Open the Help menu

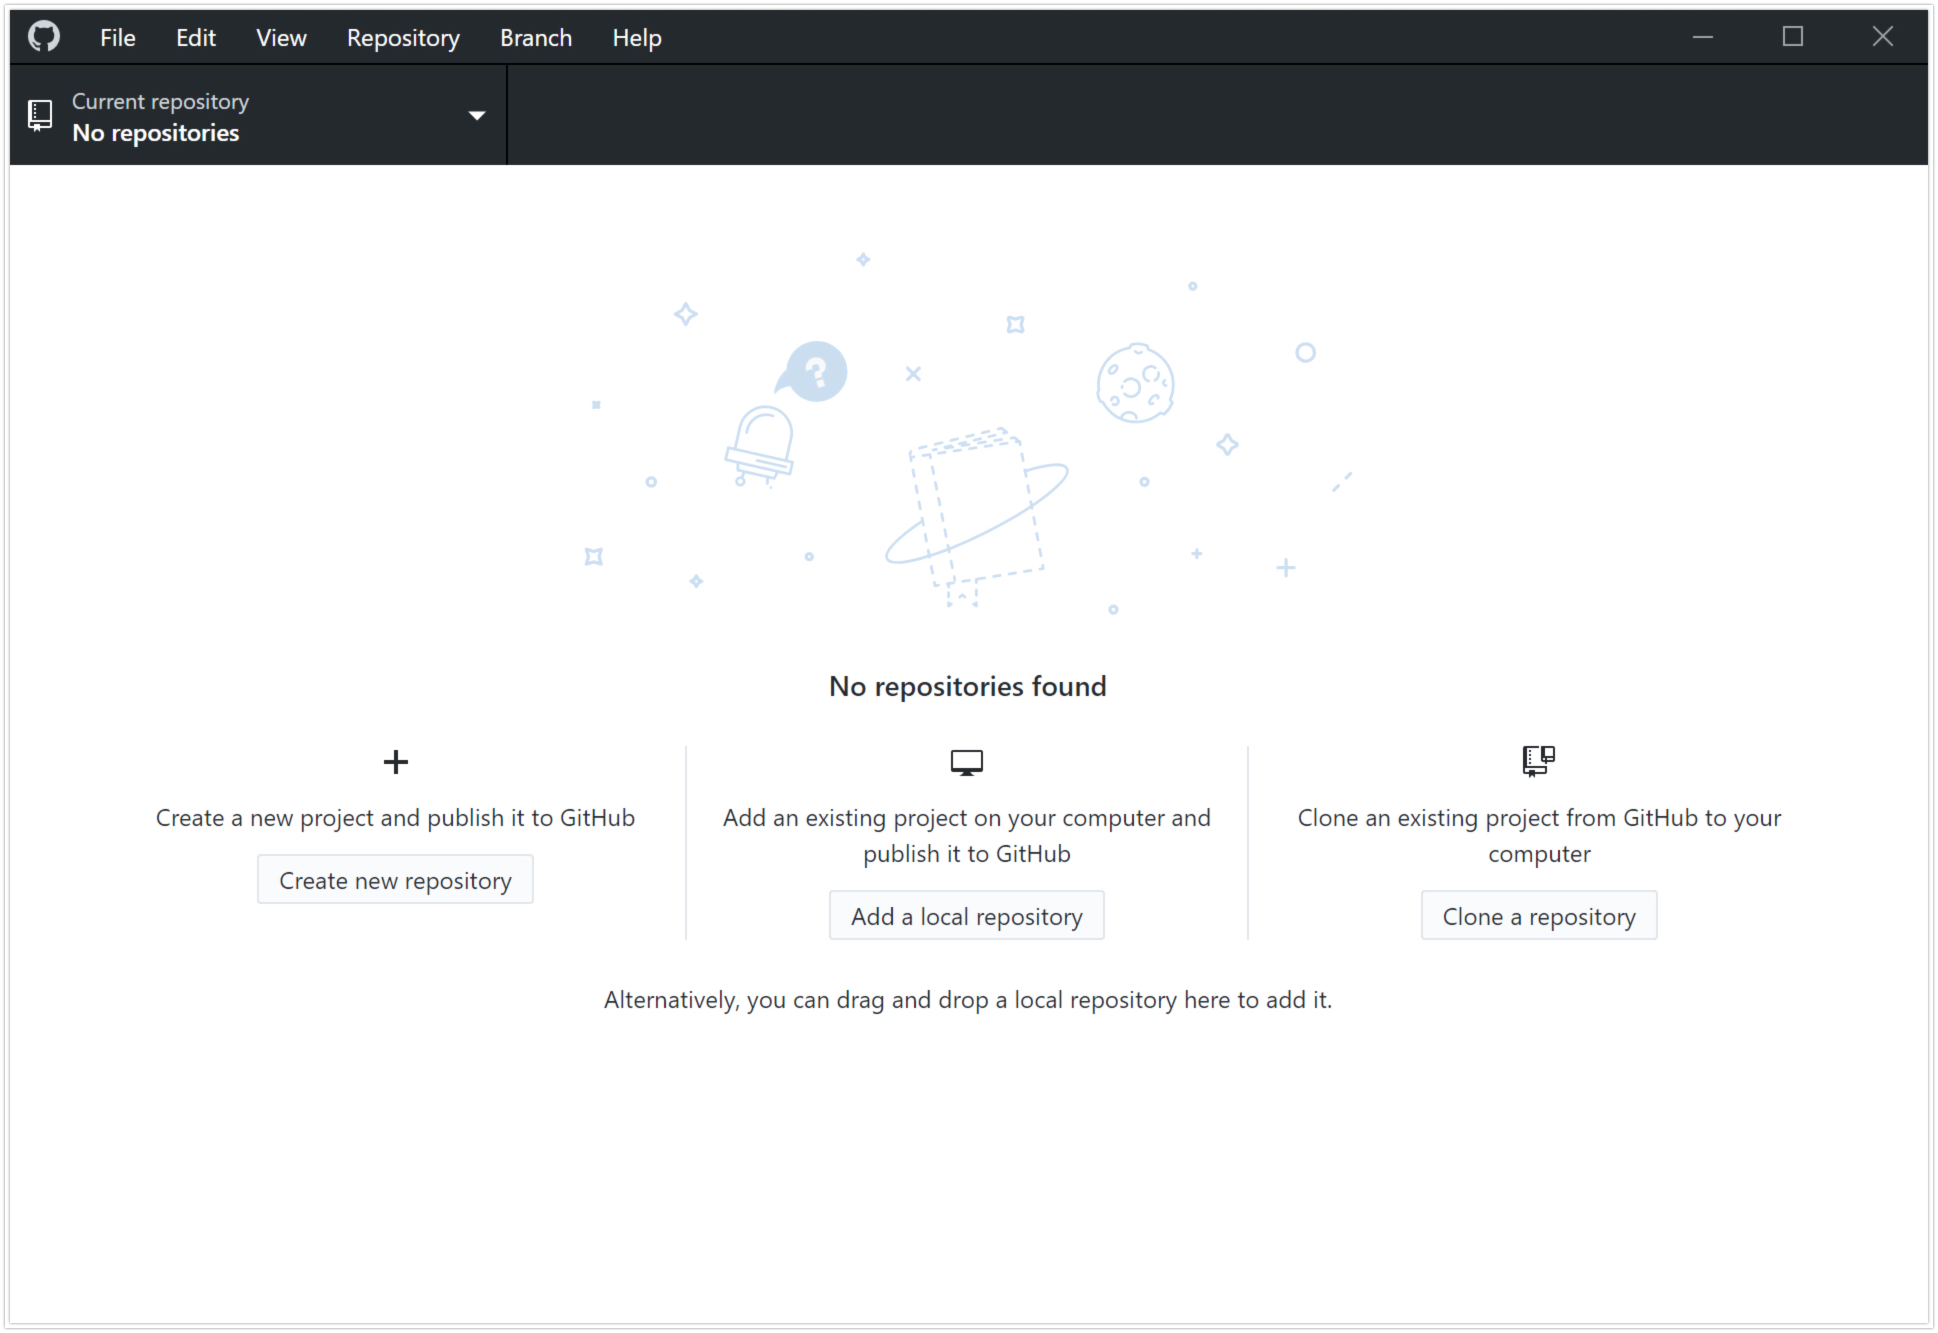tap(637, 38)
